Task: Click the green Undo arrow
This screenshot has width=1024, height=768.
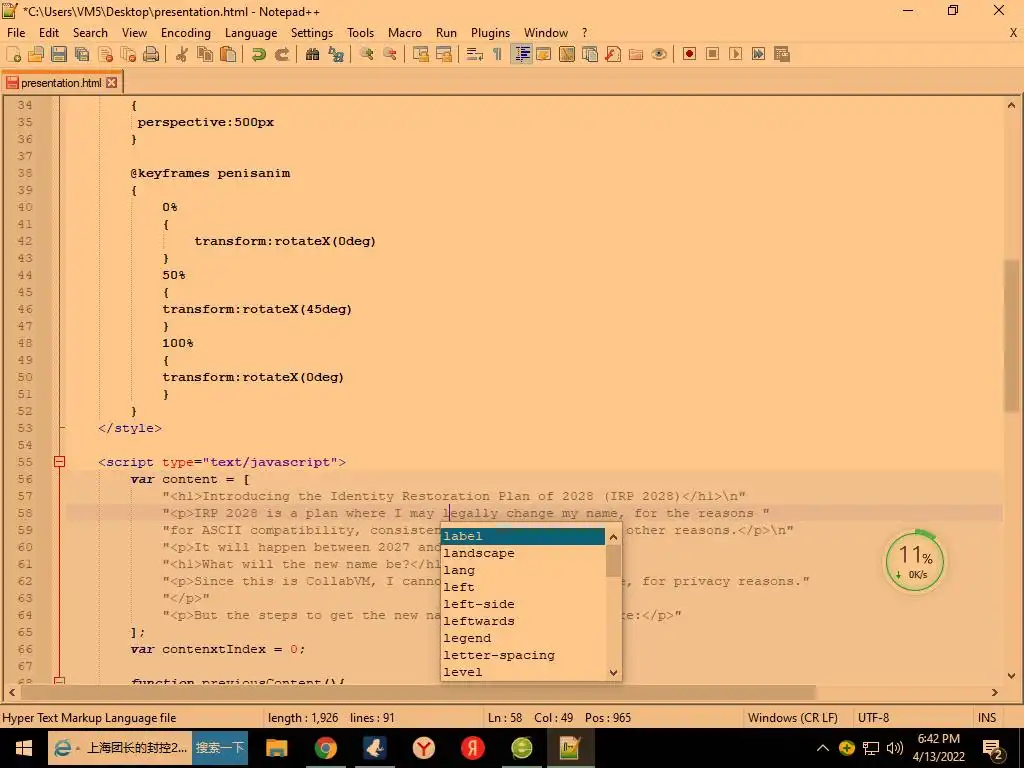Action: tap(259, 54)
